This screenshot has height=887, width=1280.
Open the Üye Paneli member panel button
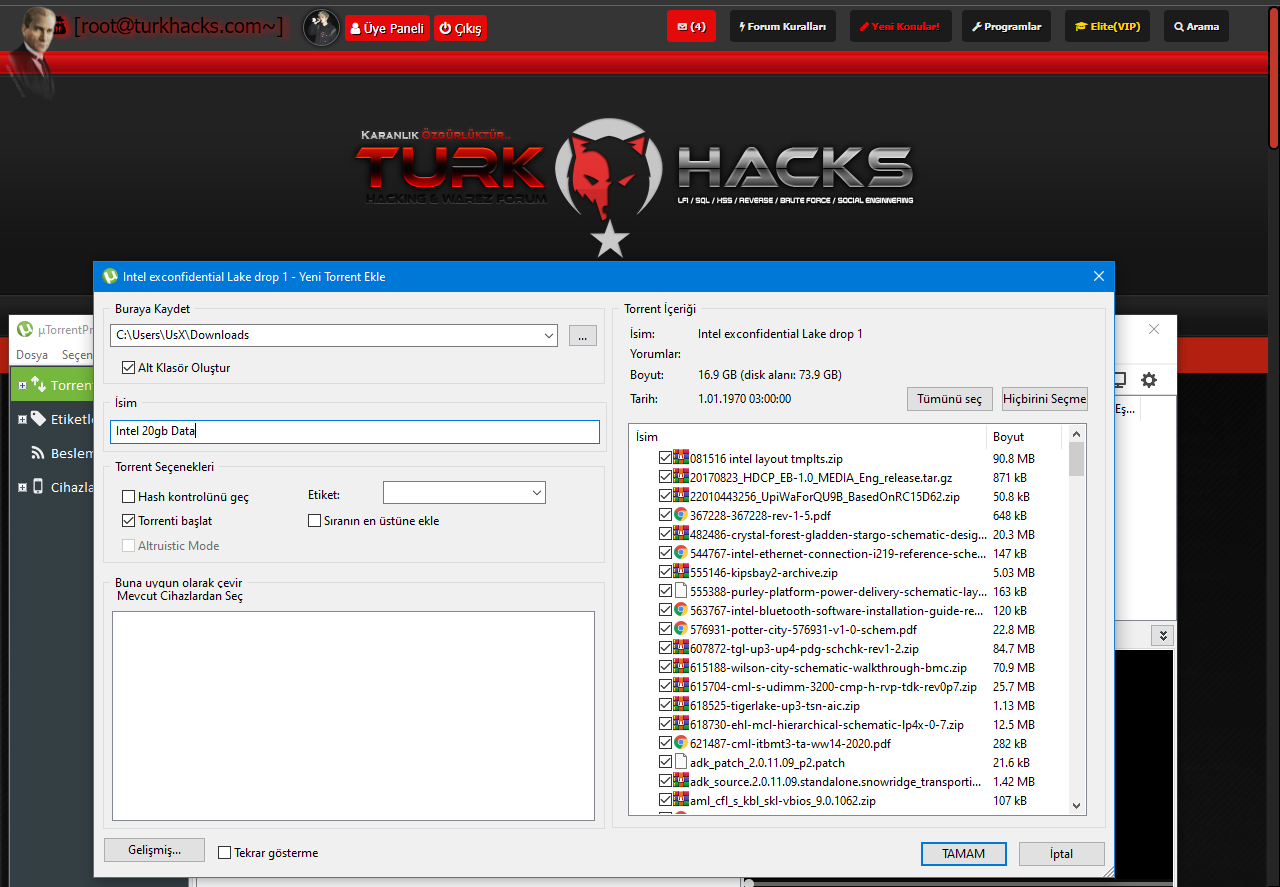tap(387, 29)
